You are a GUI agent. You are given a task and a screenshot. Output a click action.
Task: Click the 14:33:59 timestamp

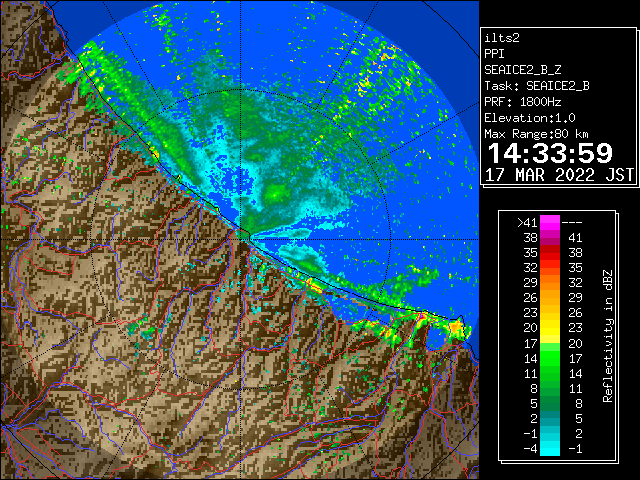coord(550,153)
